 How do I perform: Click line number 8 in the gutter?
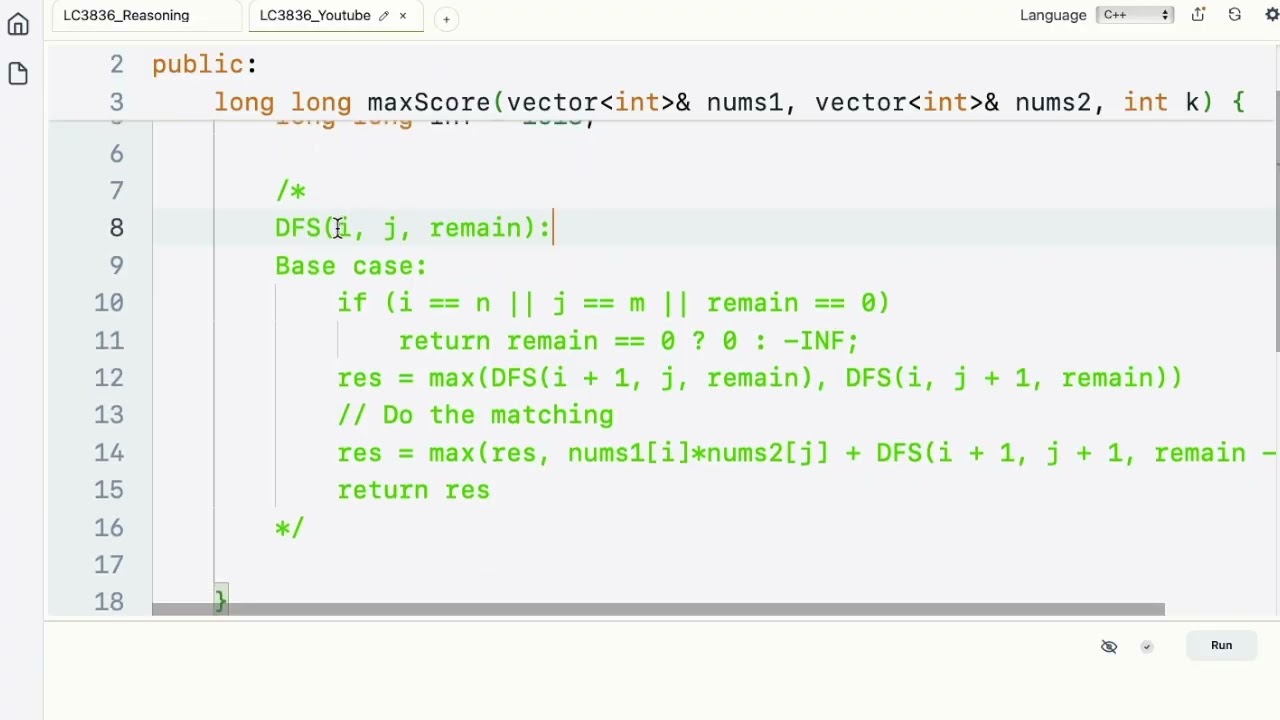tap(117, 228)
